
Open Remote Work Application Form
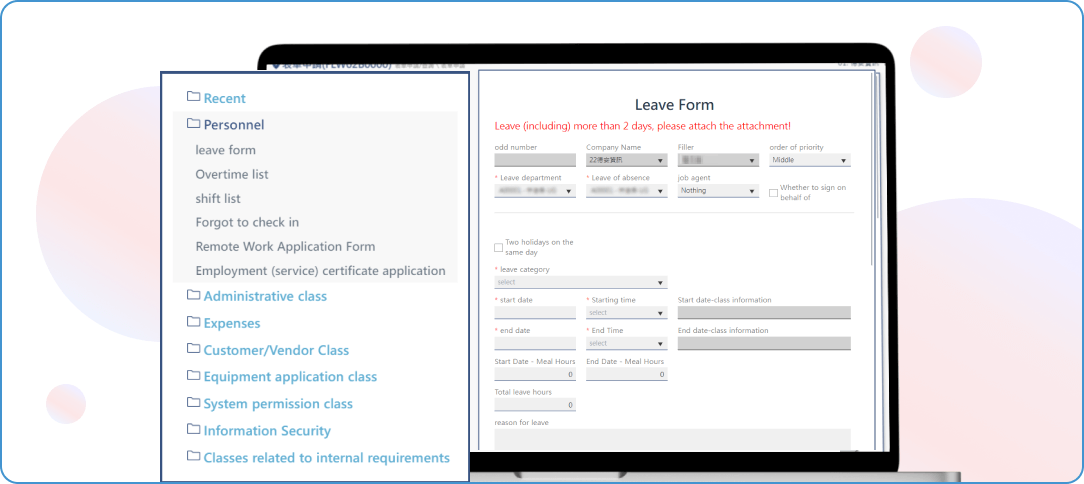coord(285,246)
